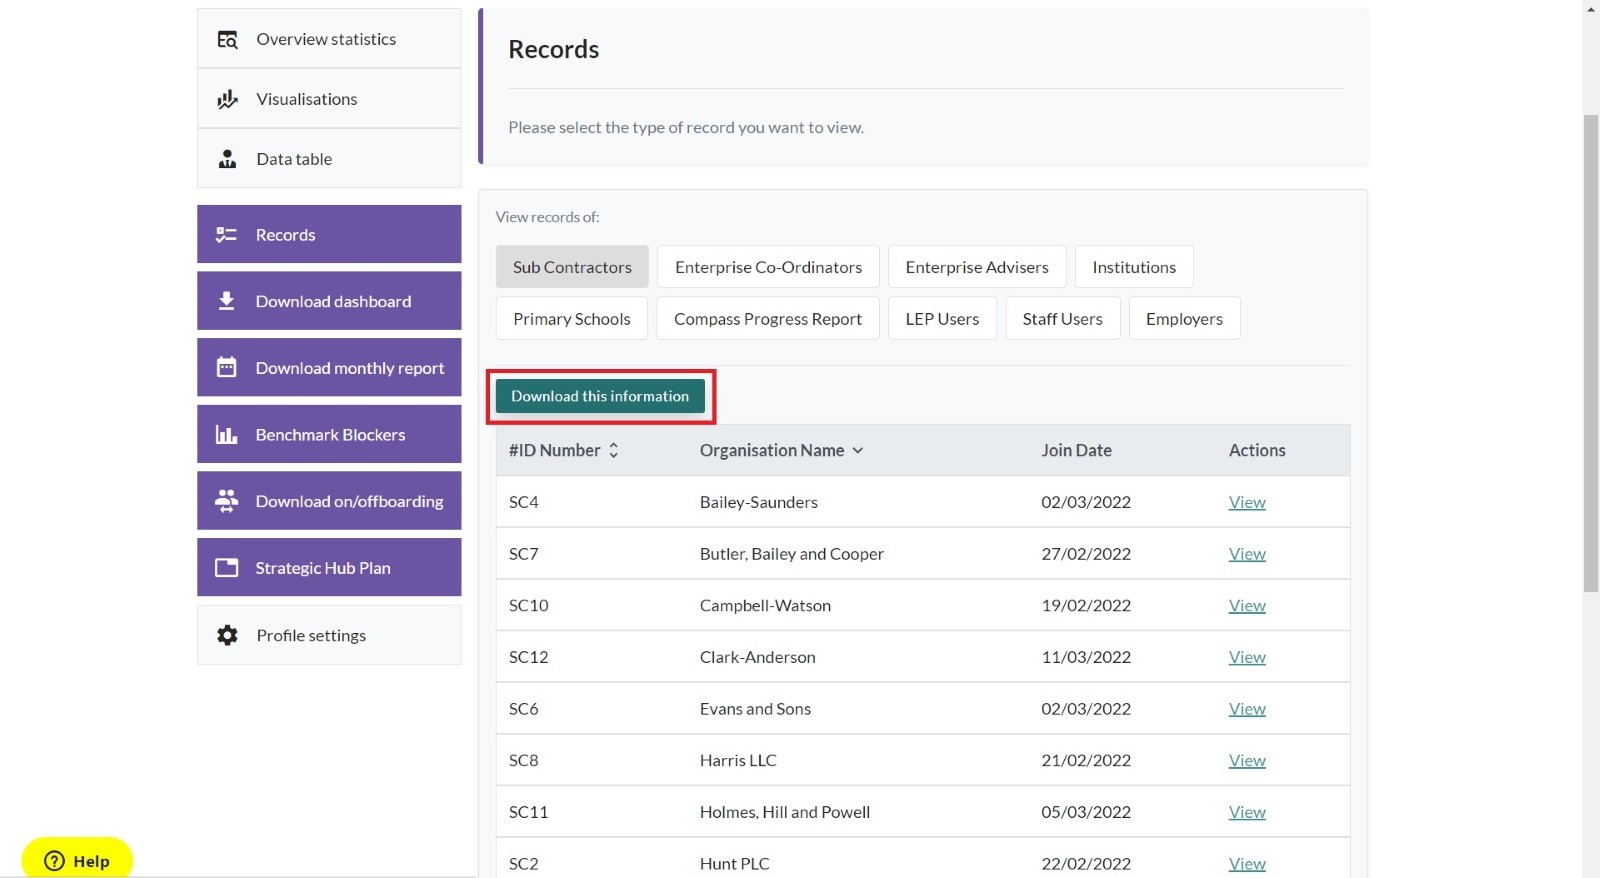Viewport: 1600px width, 878px height.
Task: Select Employers records
Action: click(x=1185, y=319)
